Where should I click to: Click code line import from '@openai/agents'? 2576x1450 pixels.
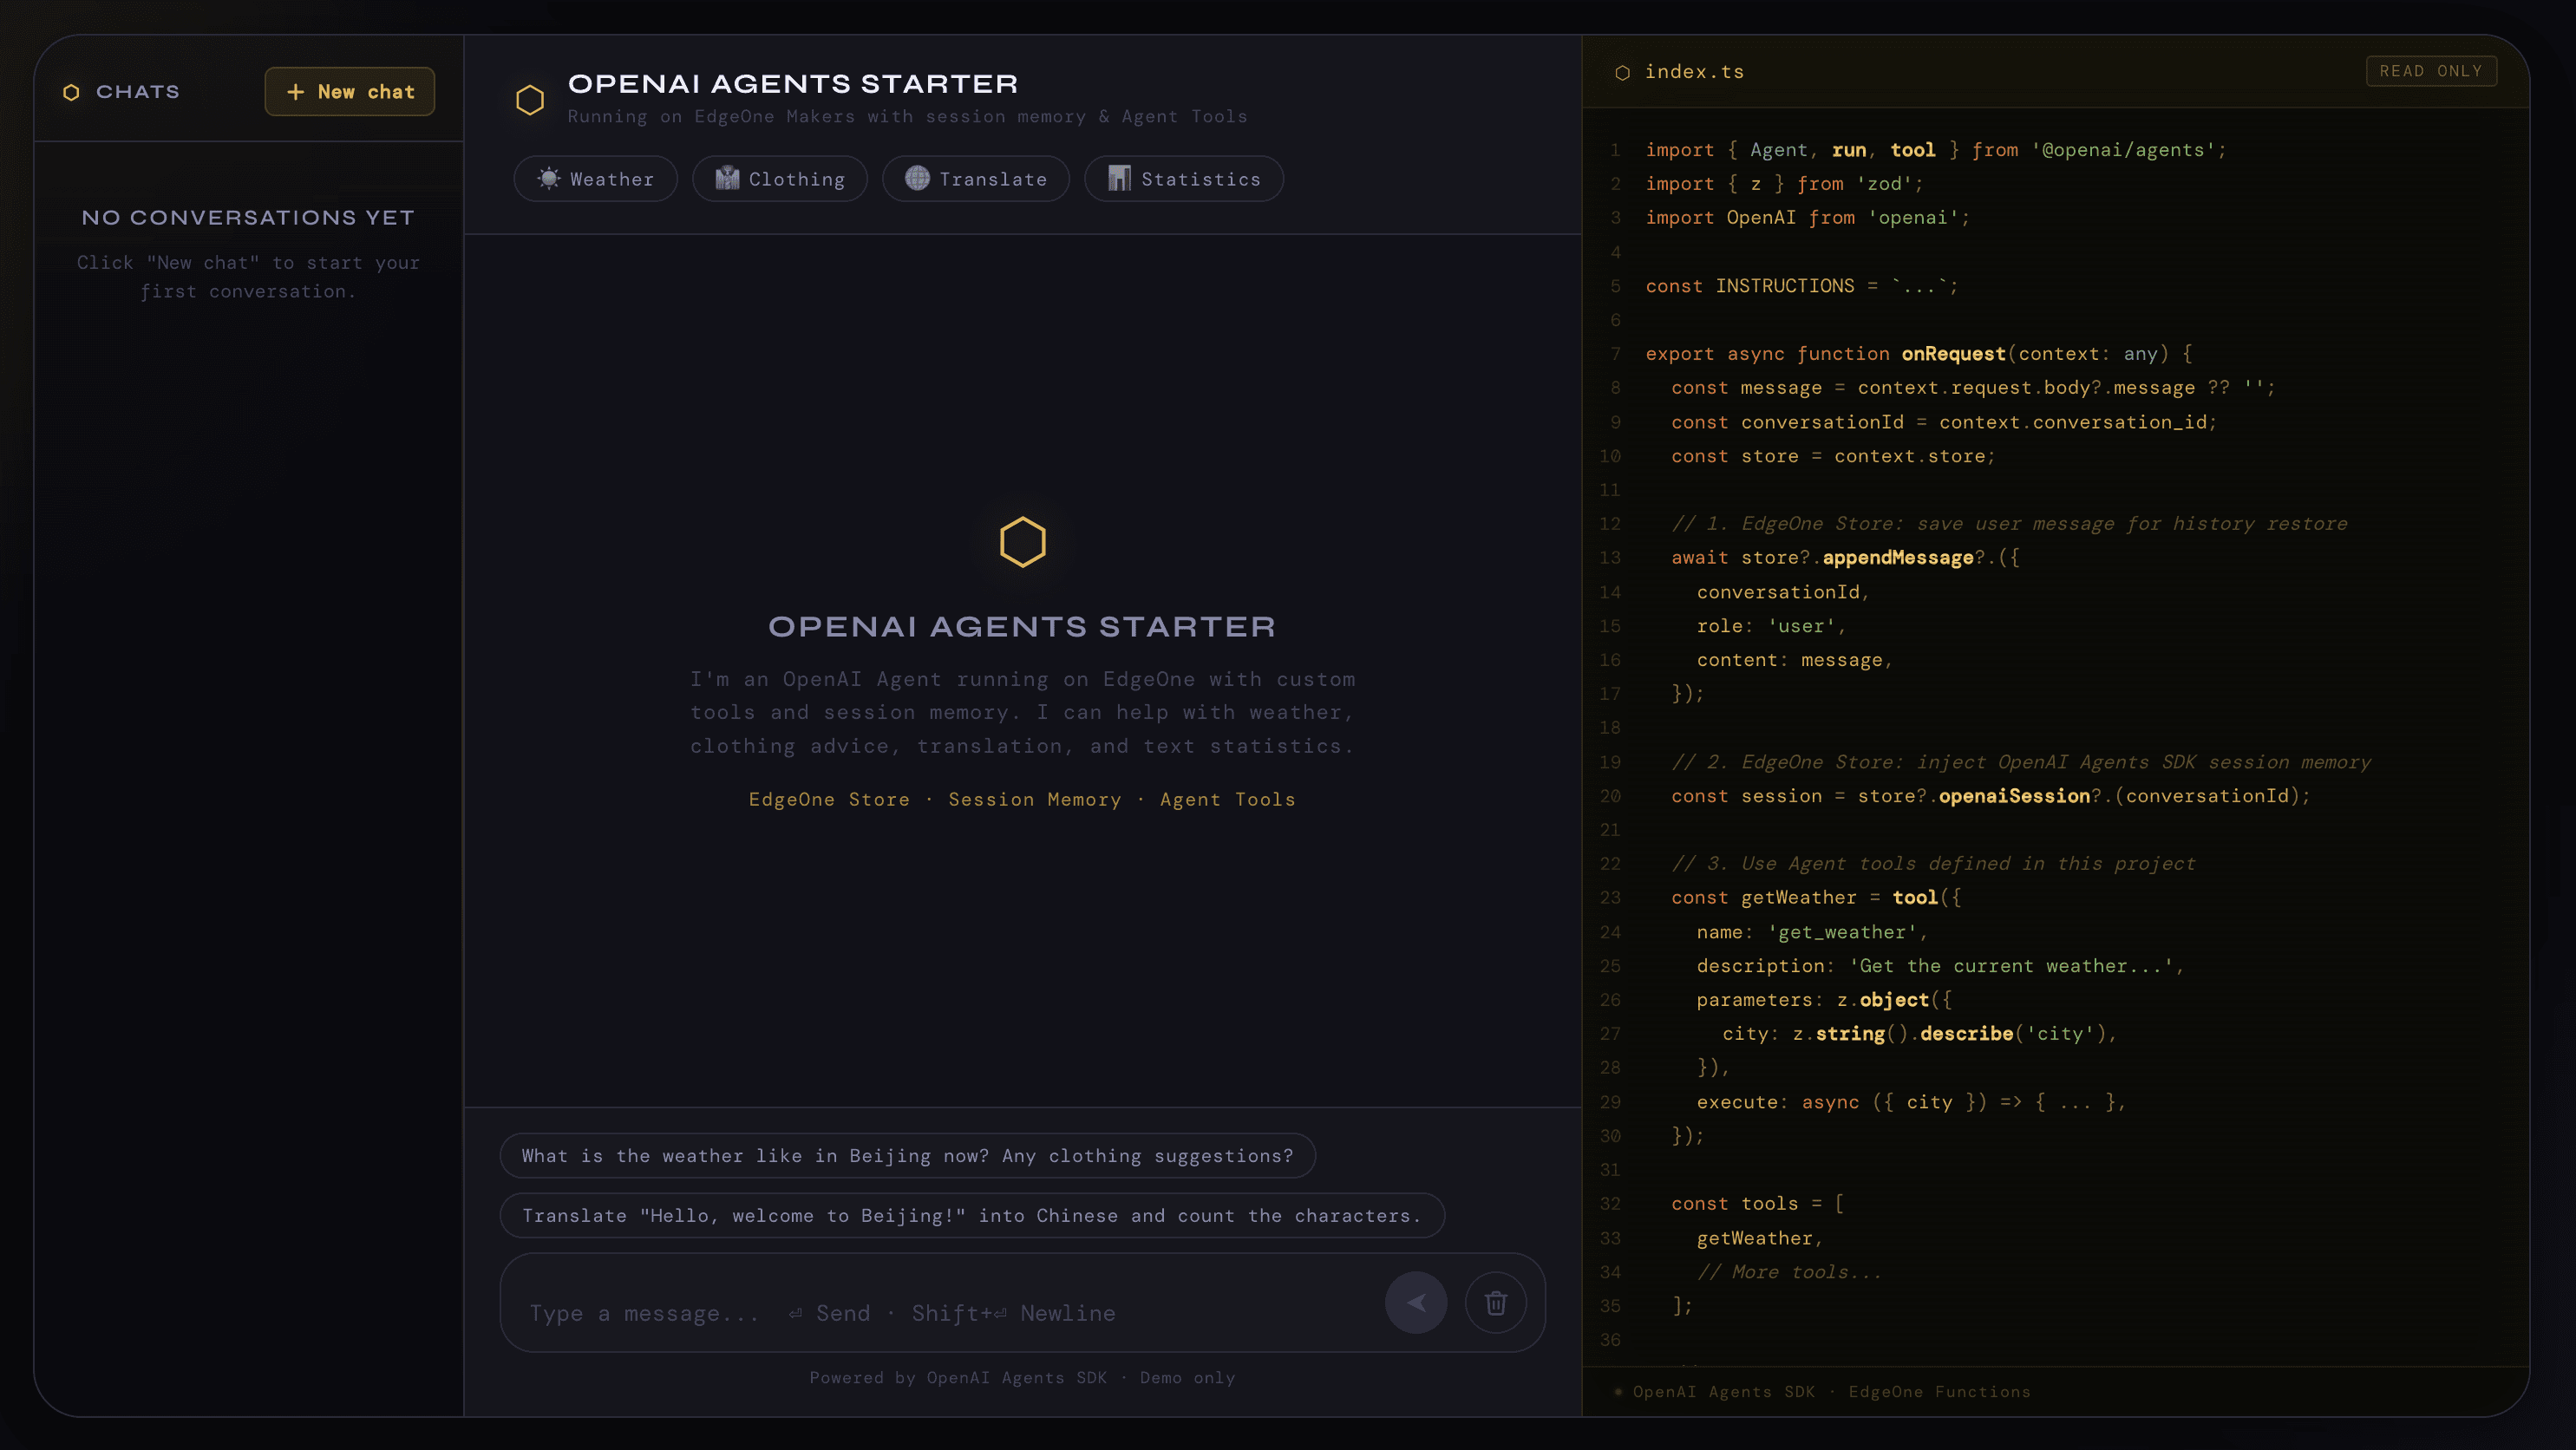1936,150
